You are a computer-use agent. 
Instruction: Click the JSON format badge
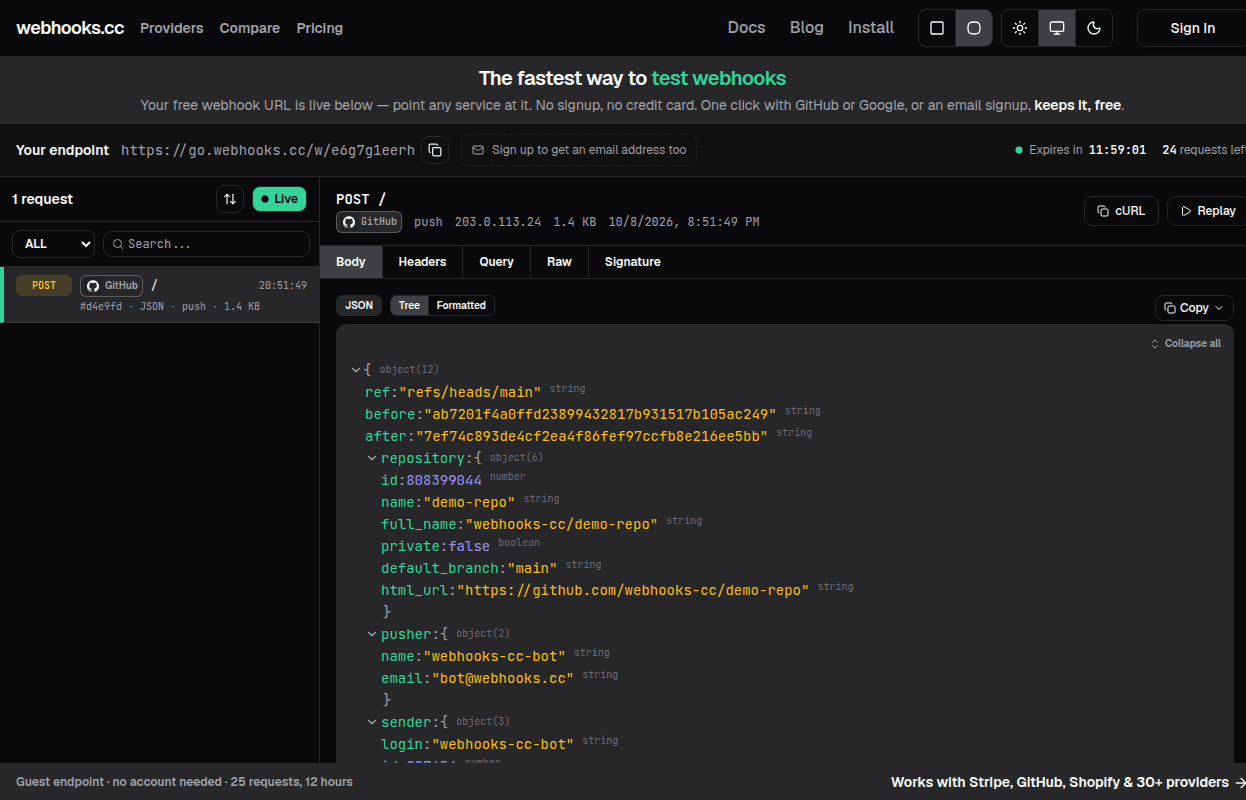click(x=359, y=306)
